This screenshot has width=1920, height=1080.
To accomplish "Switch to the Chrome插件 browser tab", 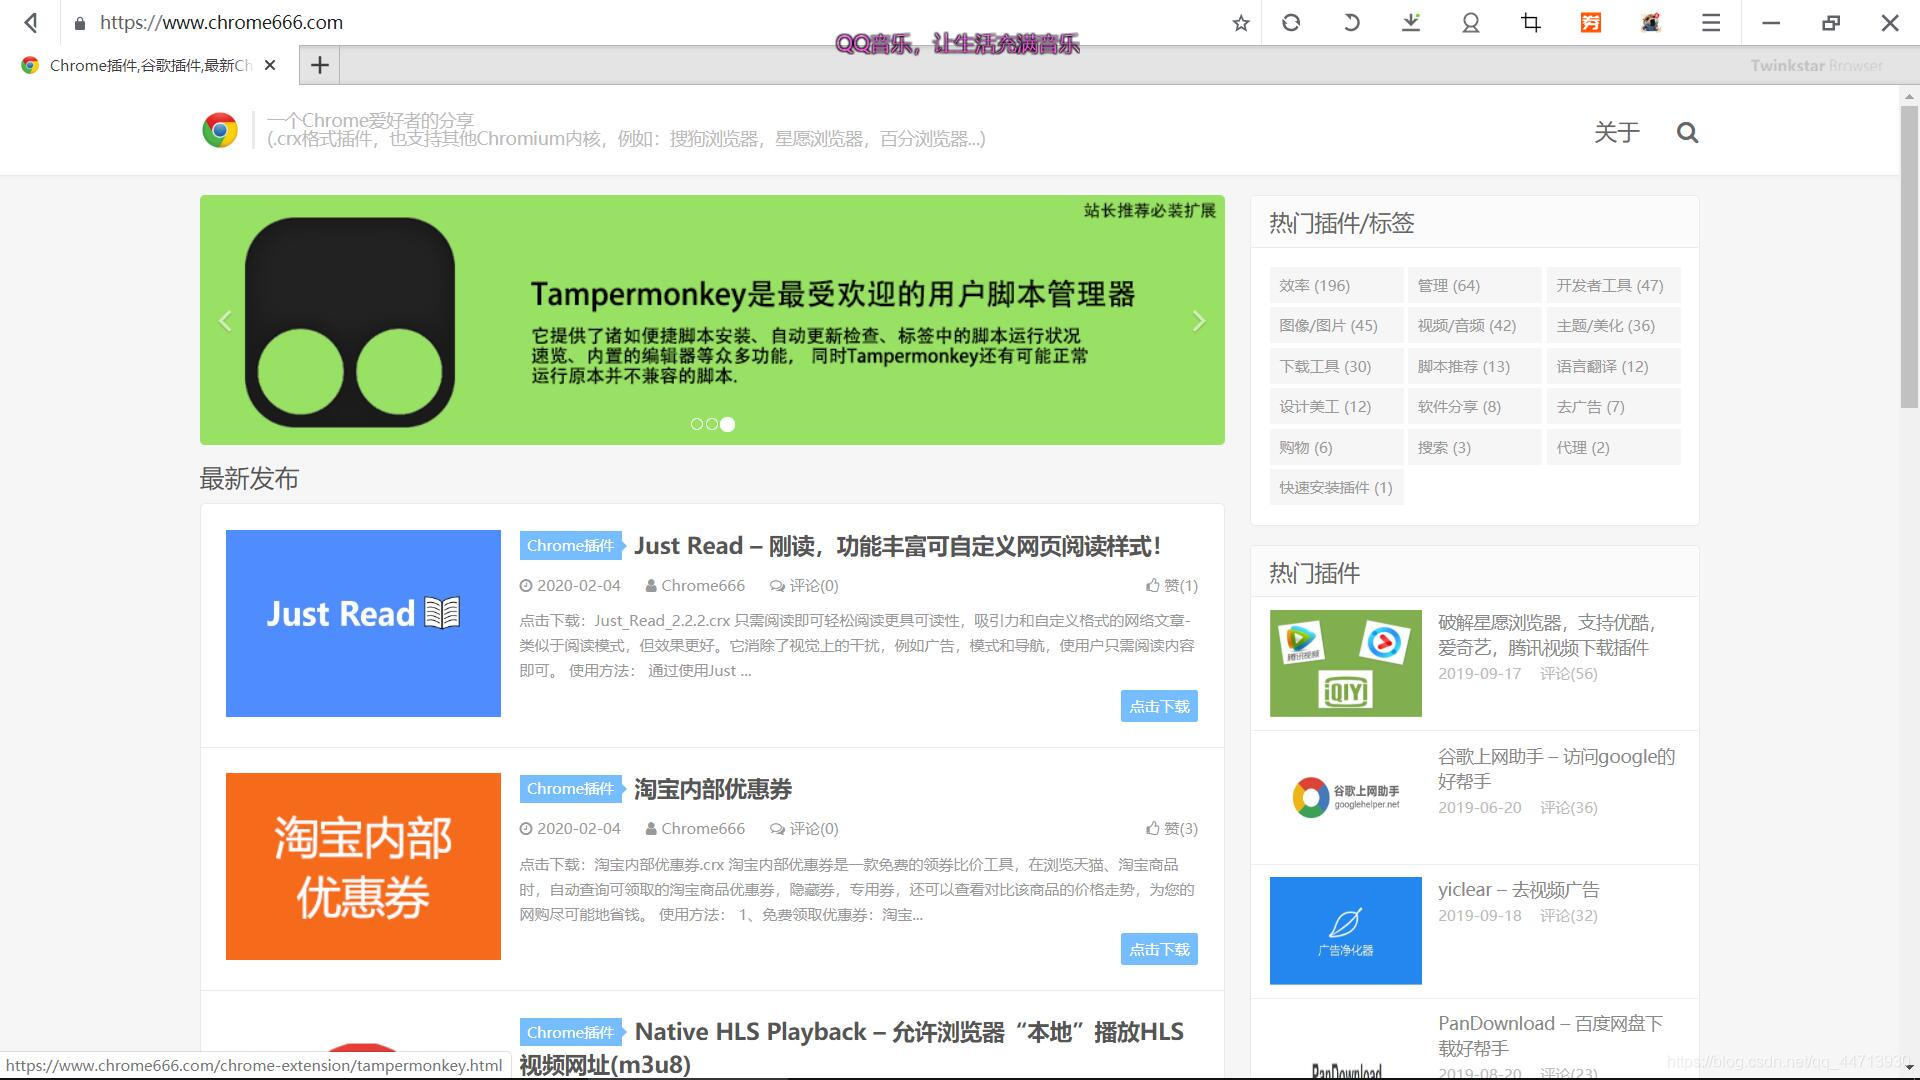I will (140, 65).
